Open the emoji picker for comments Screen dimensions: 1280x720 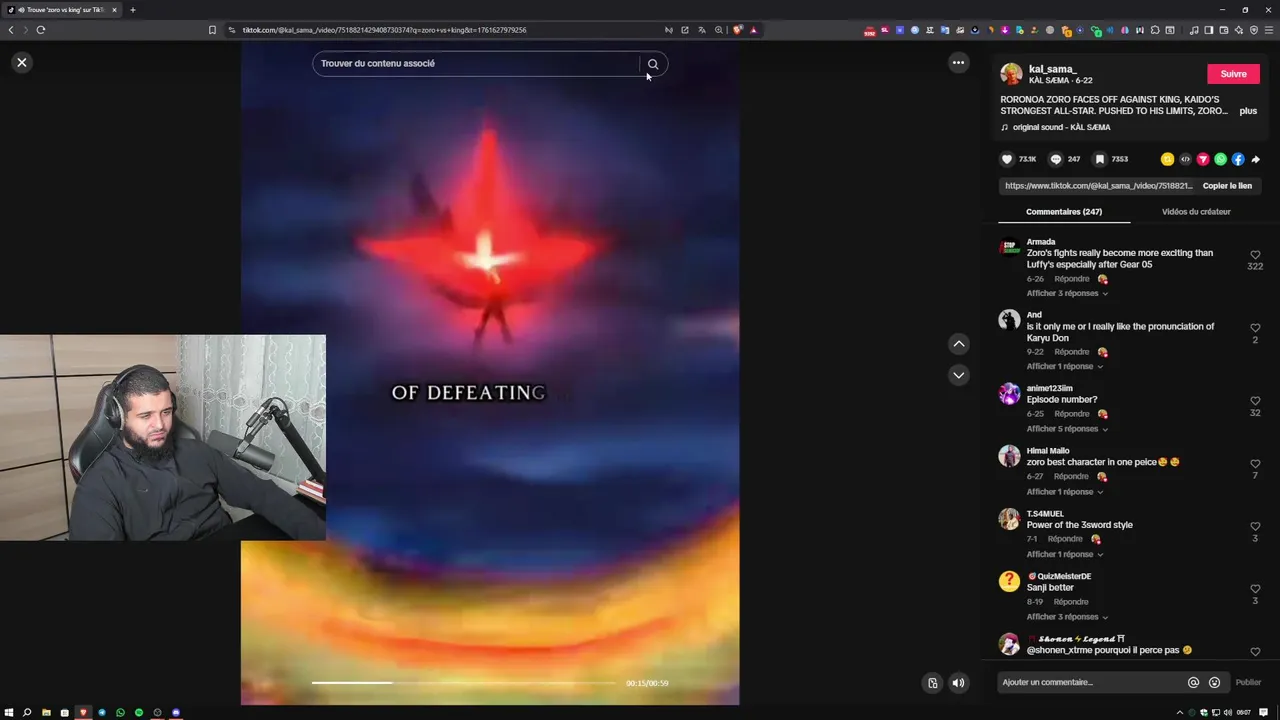pyautogui.click(x=1214, y=683)
